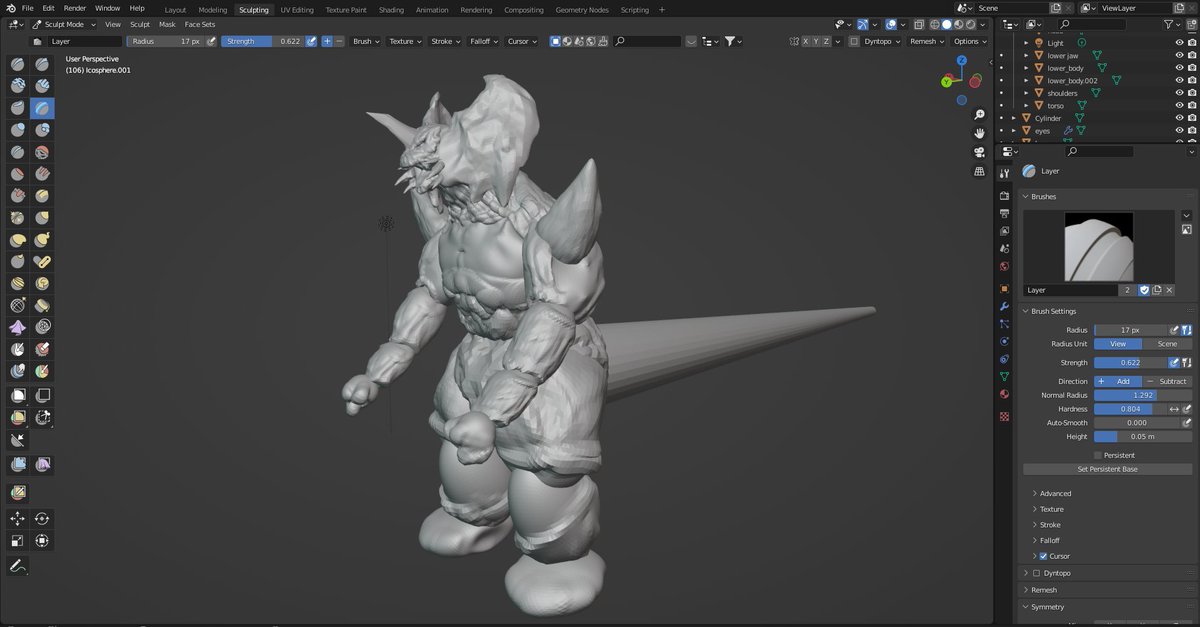1200x627 pixels.
Task: Click the Normal Radius slider
Action: click(x=1143, y=395)
